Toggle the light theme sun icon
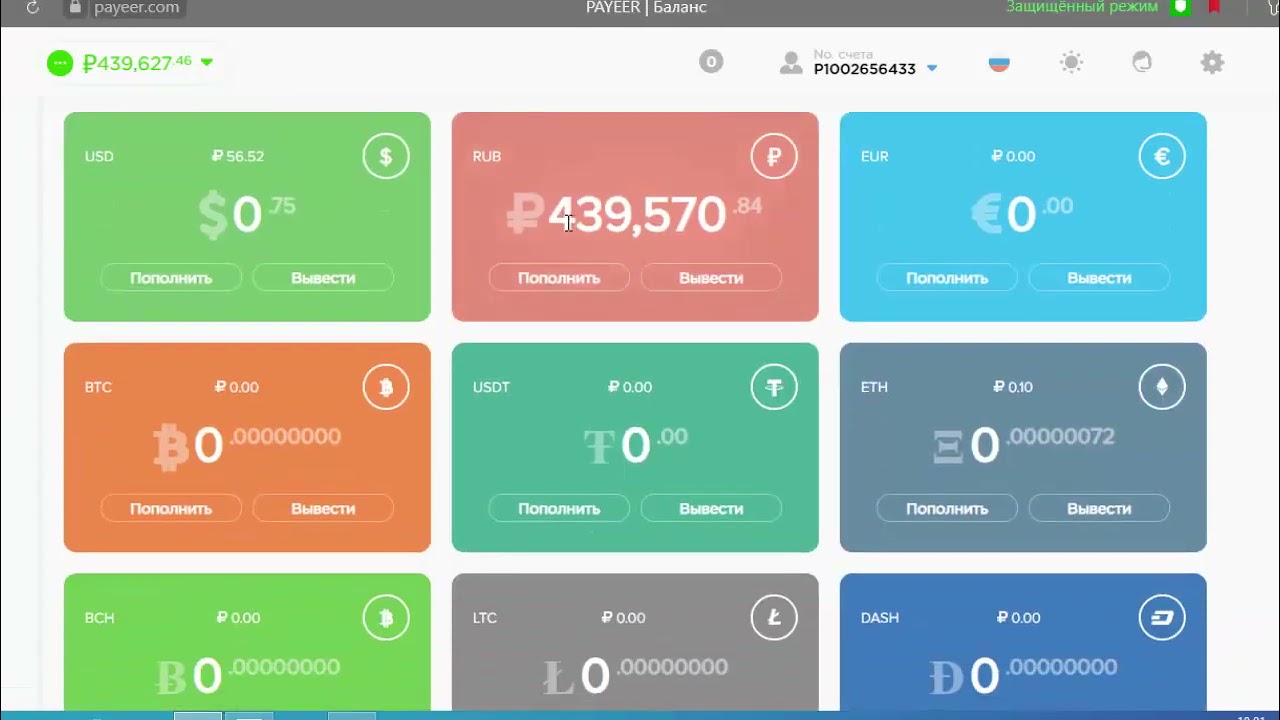The height and width of the screenshot is (720, 1280). coord(1071,62)
